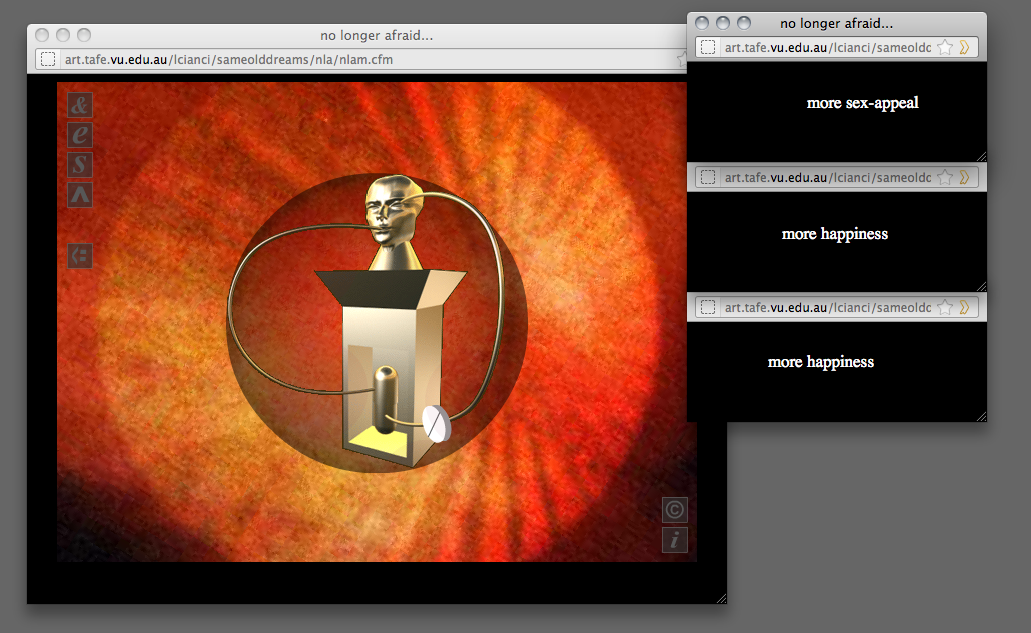Show info via the italic 'i' icon
Screen dimensions: 1031x633
(675, 540)
